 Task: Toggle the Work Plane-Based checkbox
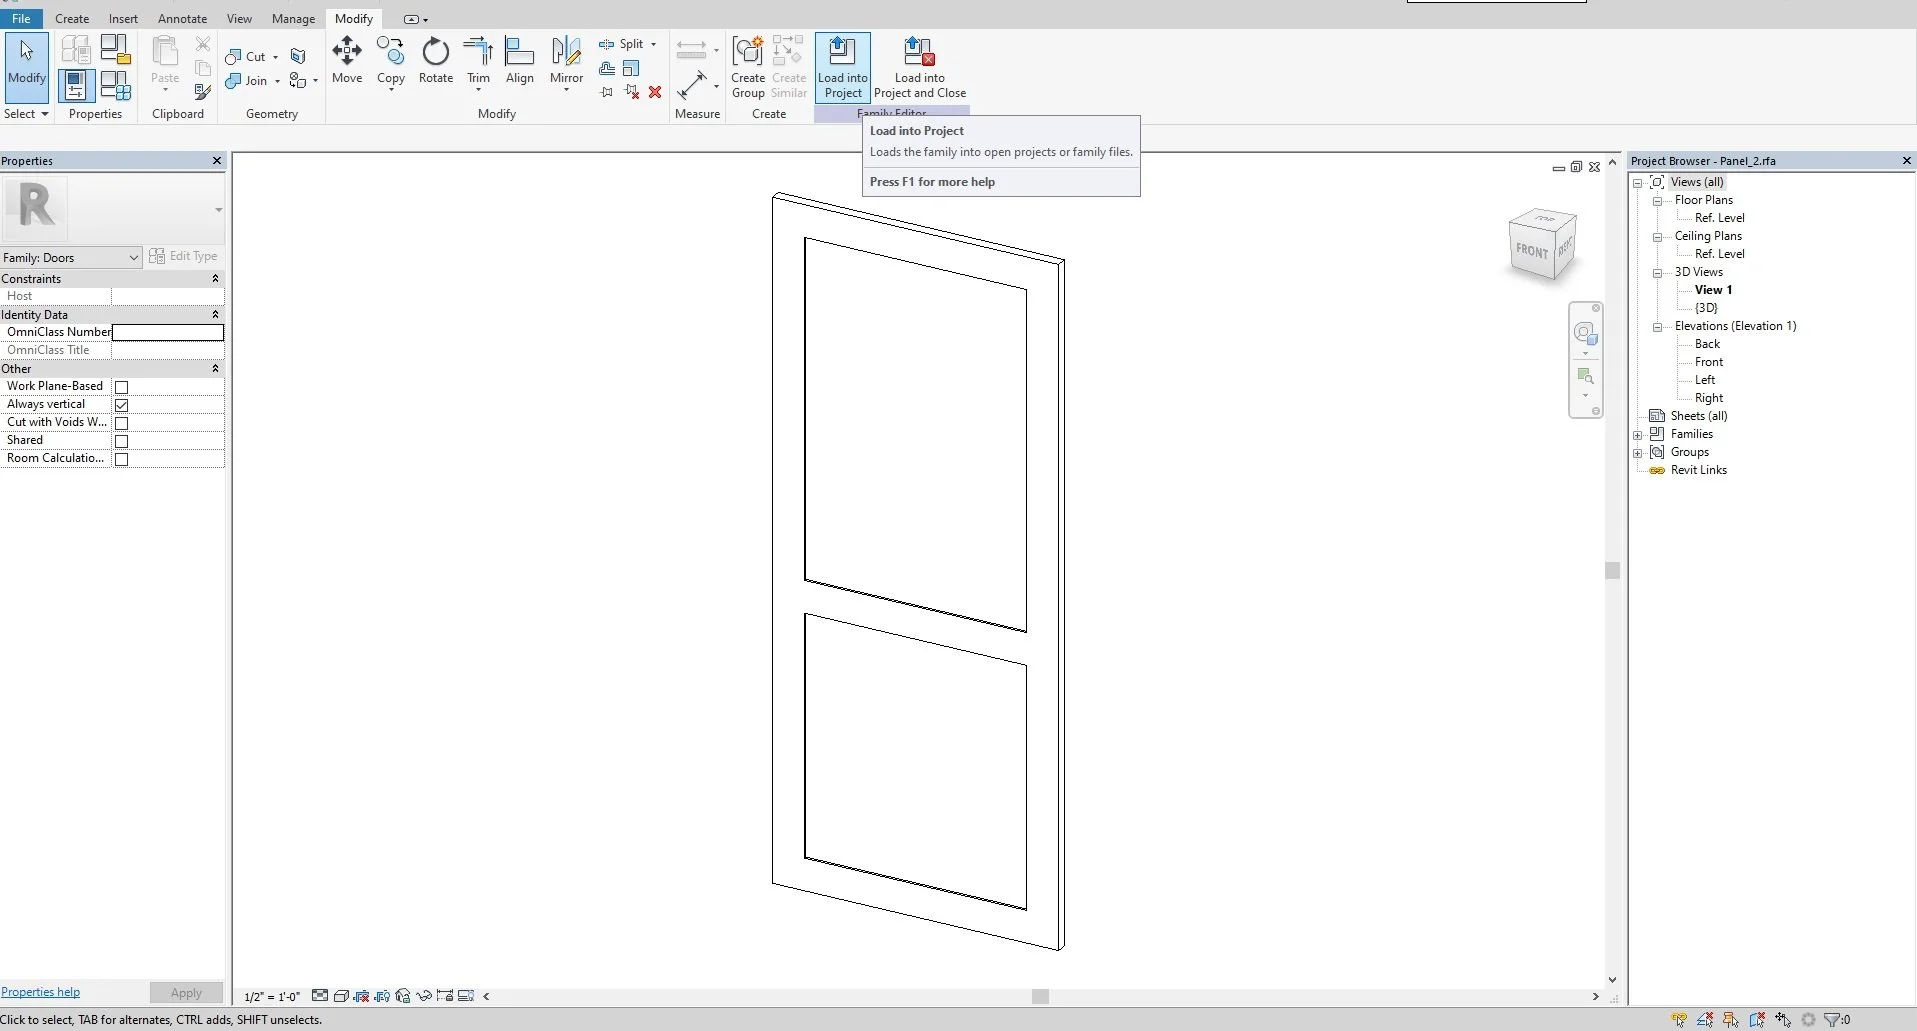(x=121, y=387)
